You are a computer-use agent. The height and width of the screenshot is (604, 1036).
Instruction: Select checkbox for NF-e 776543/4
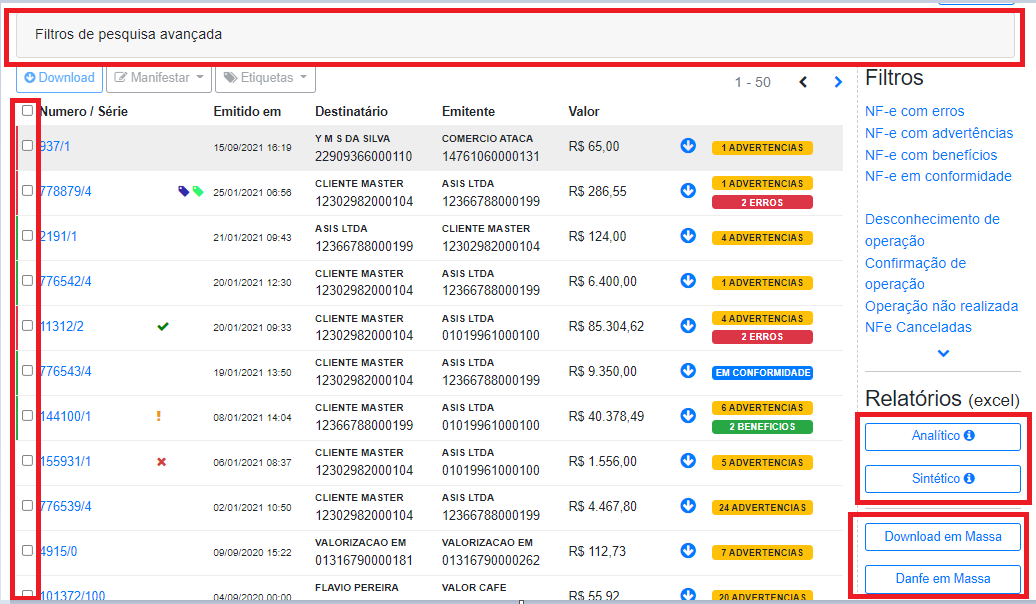pos(27,370)
